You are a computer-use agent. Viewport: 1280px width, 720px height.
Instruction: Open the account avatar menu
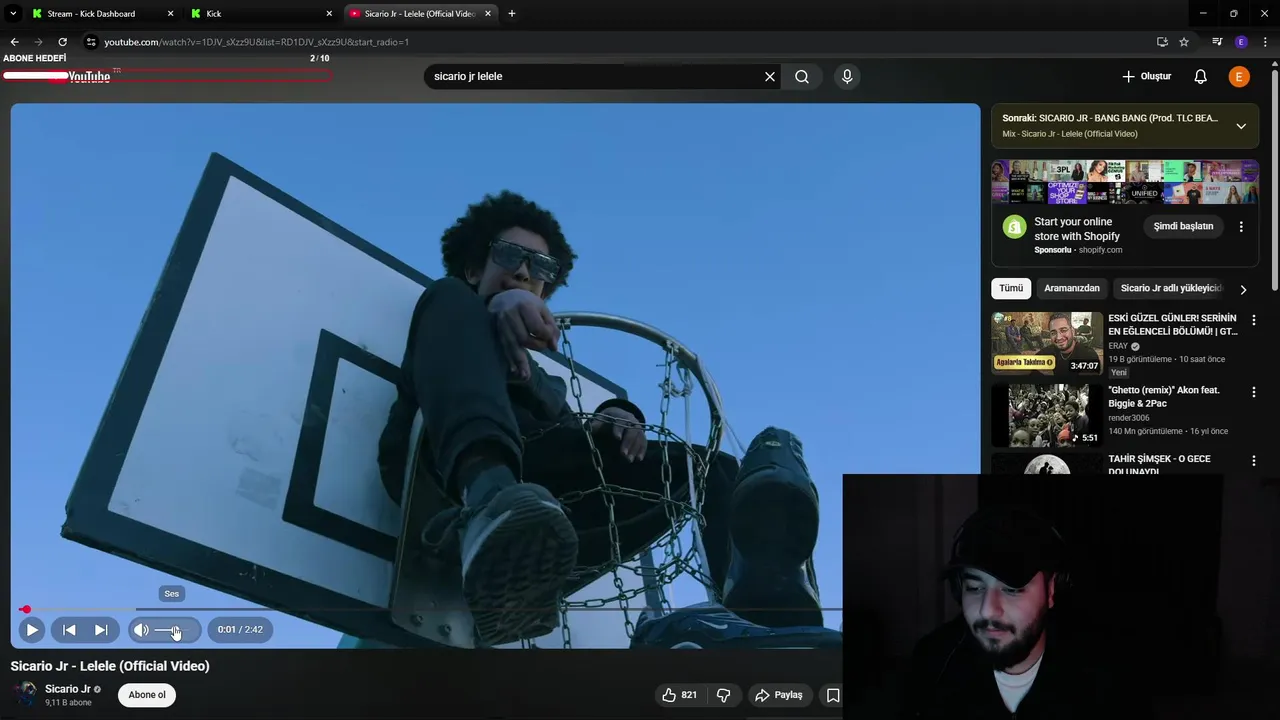(1239, 77)
